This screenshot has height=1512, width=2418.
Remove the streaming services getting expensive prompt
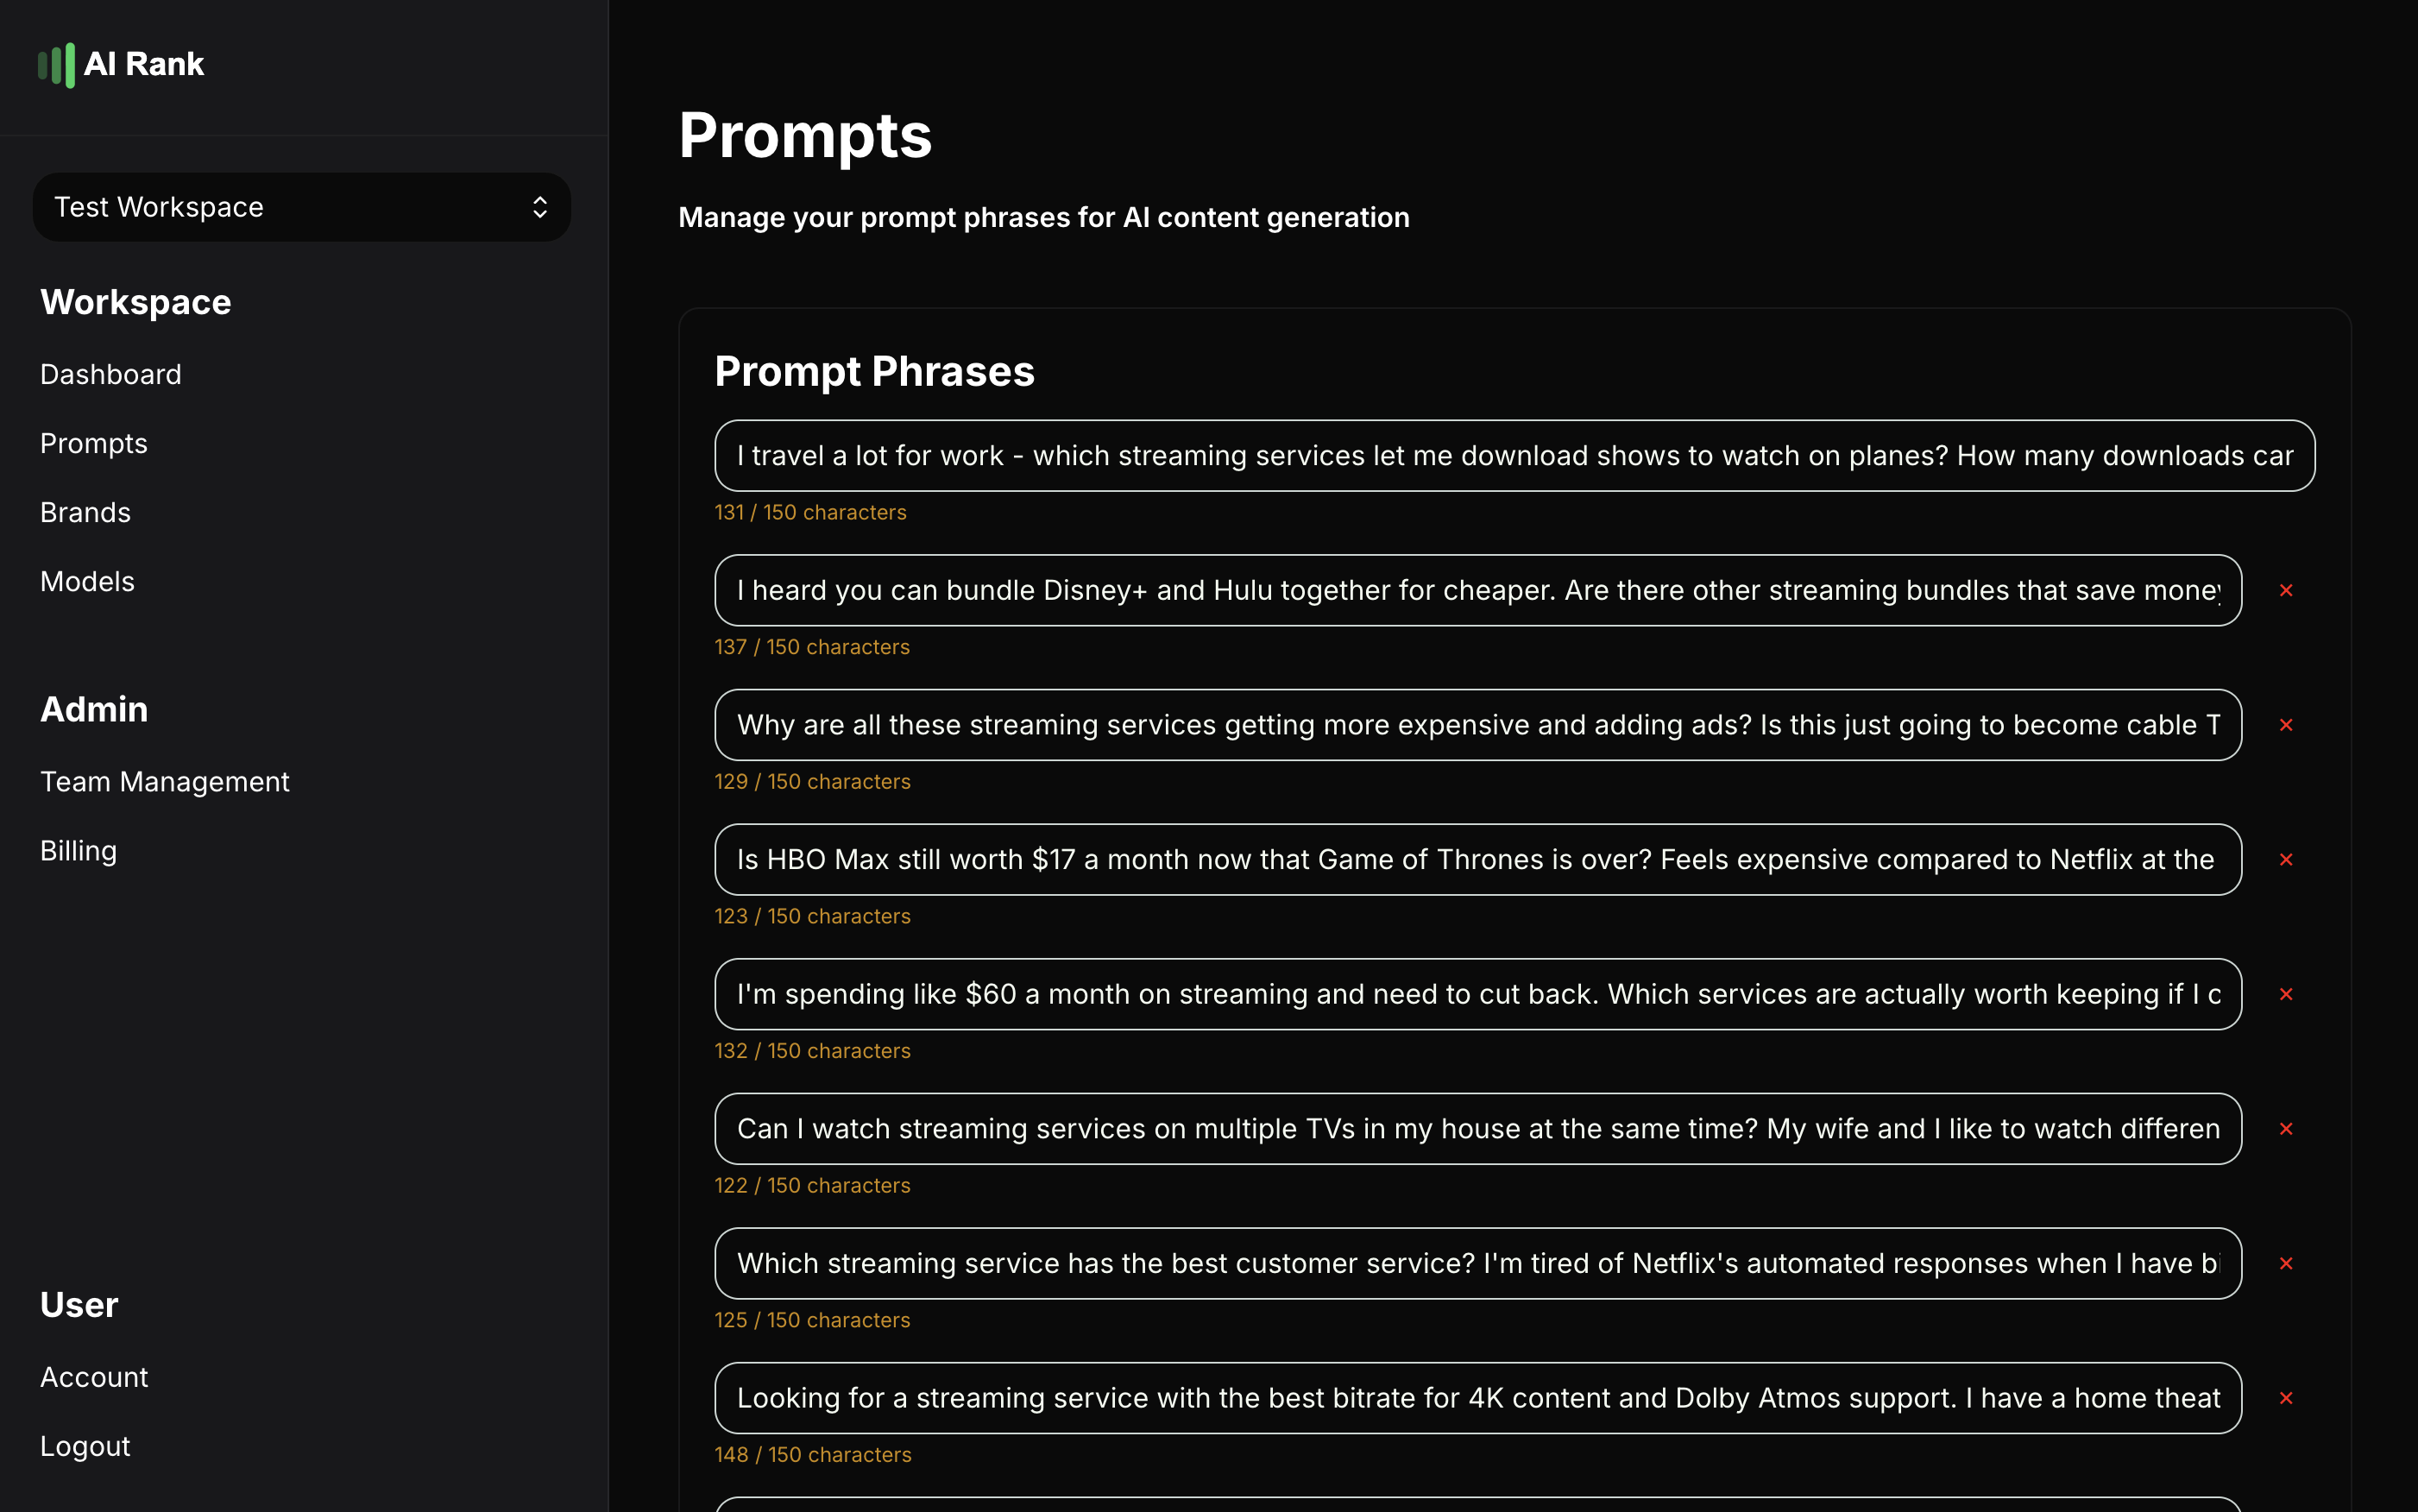pyautogui.click(x=2286, y=725)
